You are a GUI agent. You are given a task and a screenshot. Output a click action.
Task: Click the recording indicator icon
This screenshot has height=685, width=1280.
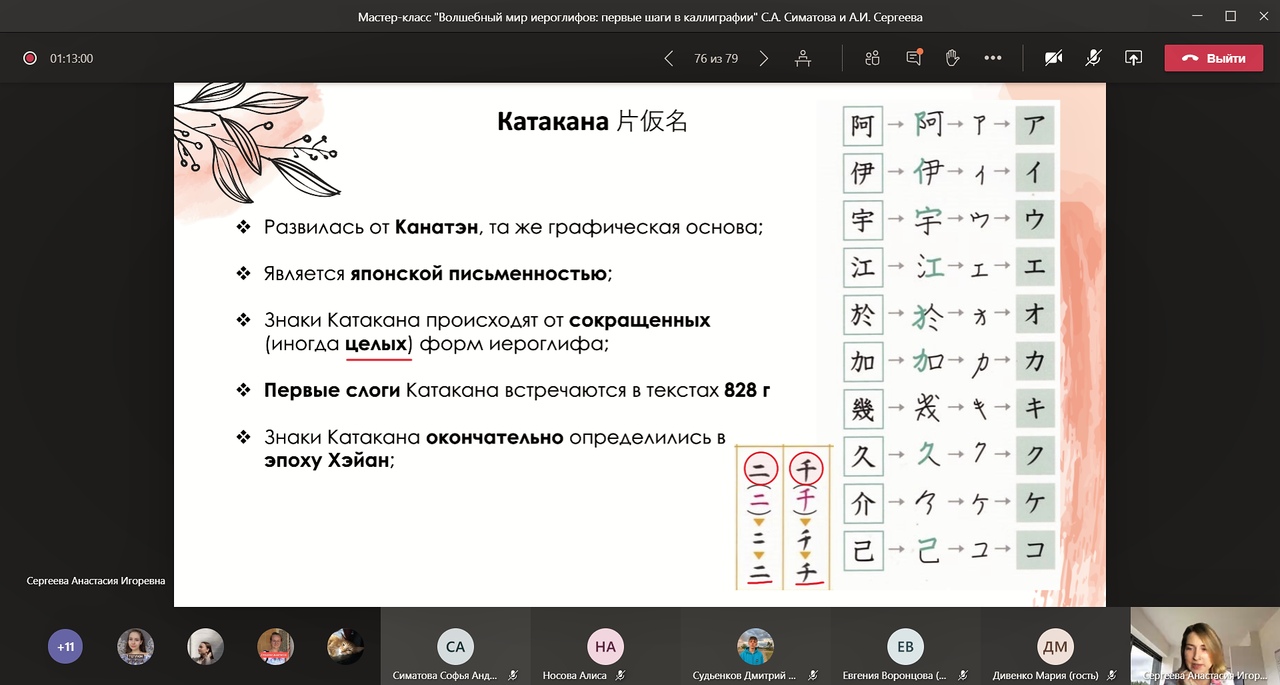(29, 58)
